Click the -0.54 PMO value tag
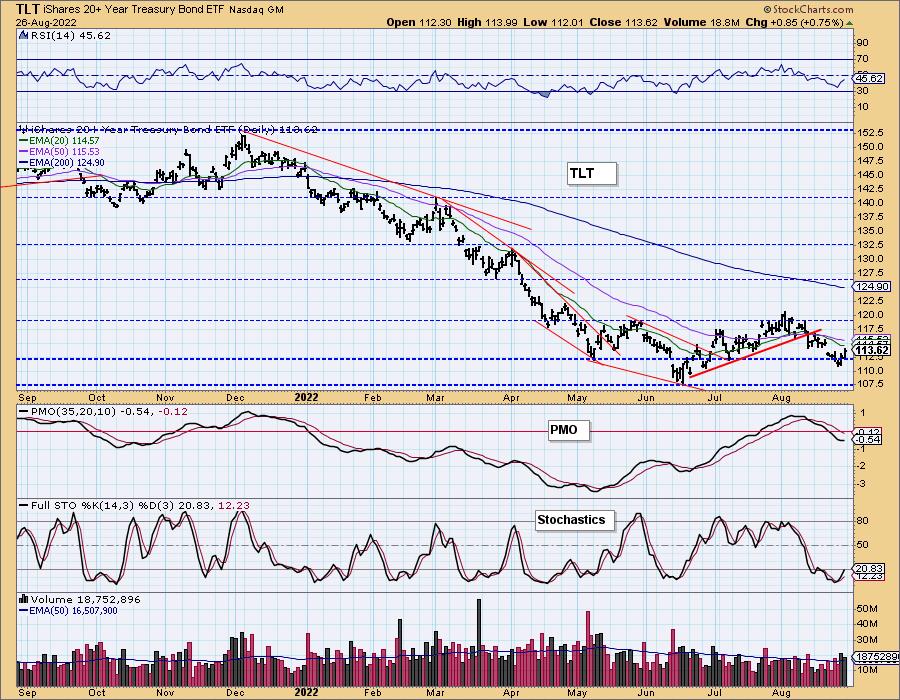Viewport: 900px width, 700px height. click(x=868, y=440)
